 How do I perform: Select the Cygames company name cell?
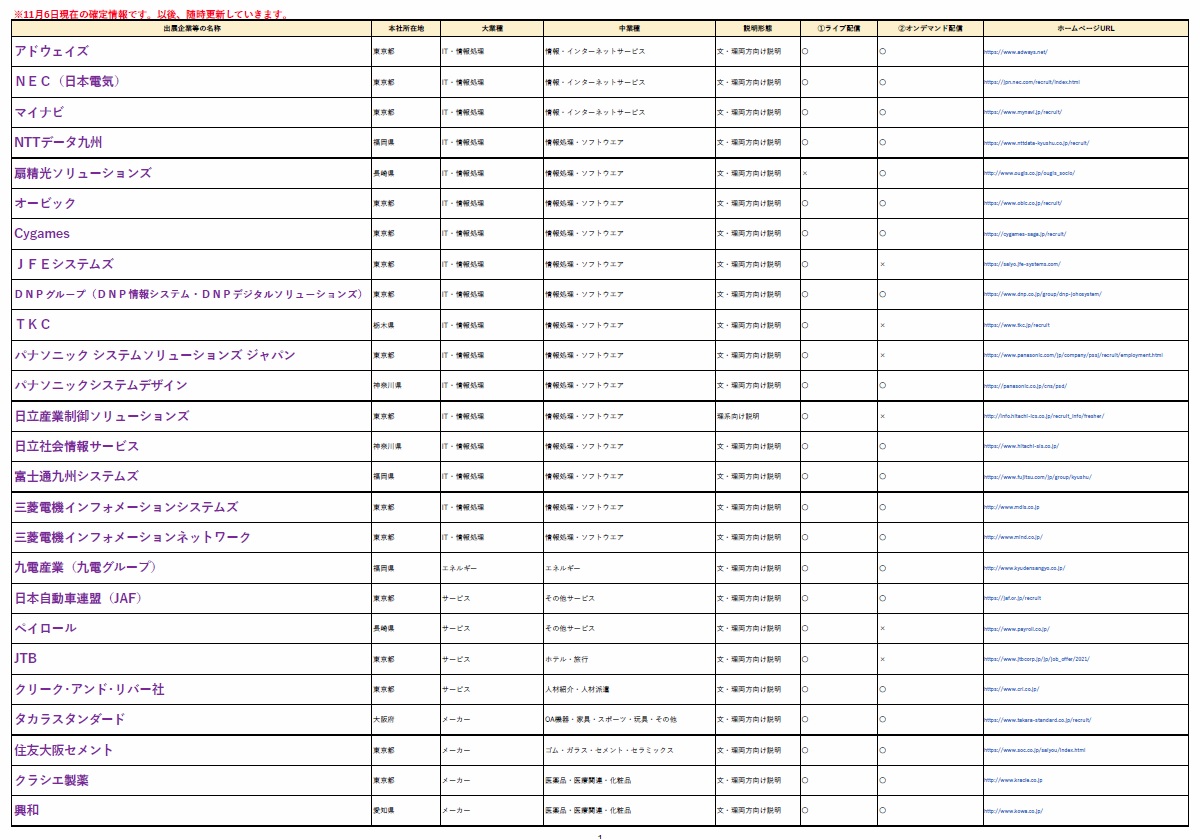(x=192, y=234)
